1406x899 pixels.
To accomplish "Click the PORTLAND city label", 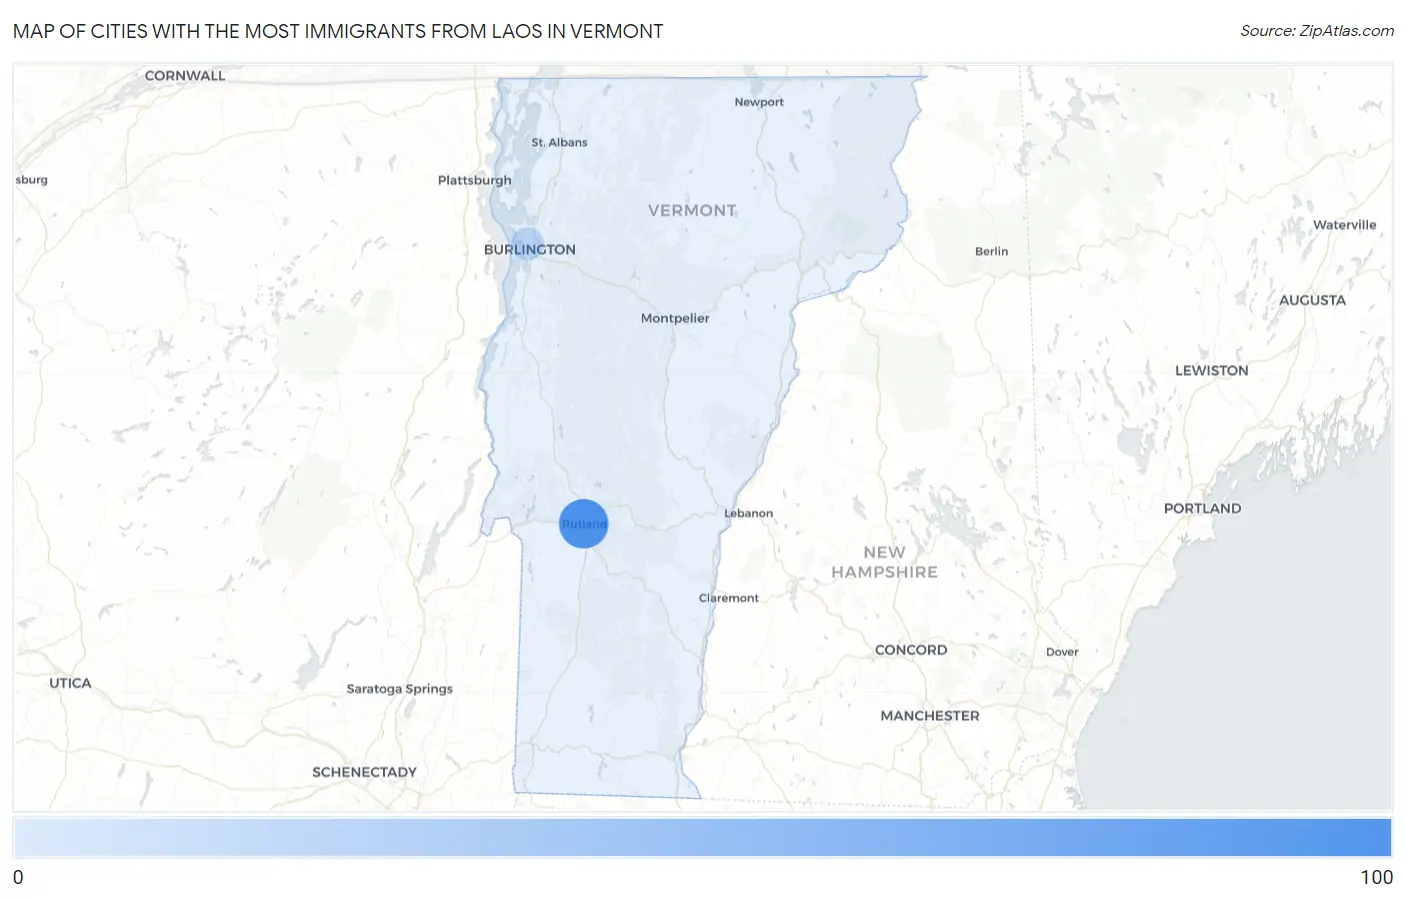I will pos(1202,508).
